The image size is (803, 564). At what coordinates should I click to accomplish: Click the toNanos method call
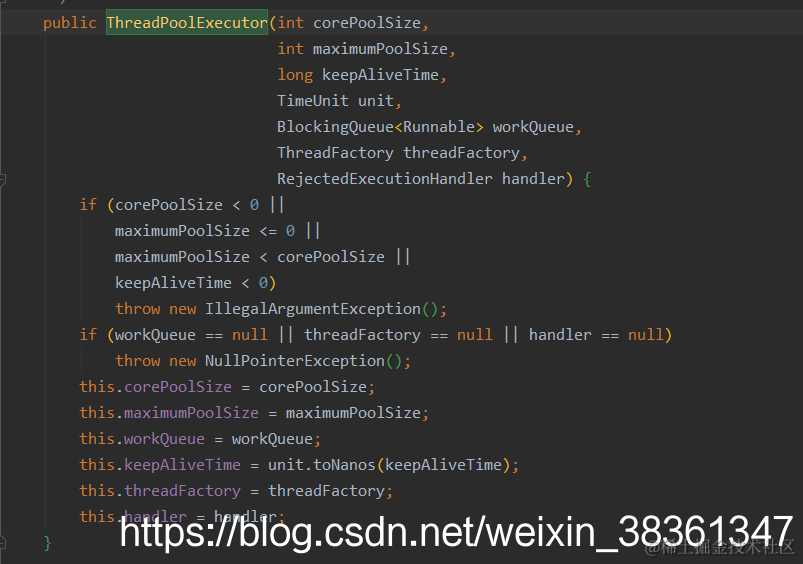tap(344, 465)
